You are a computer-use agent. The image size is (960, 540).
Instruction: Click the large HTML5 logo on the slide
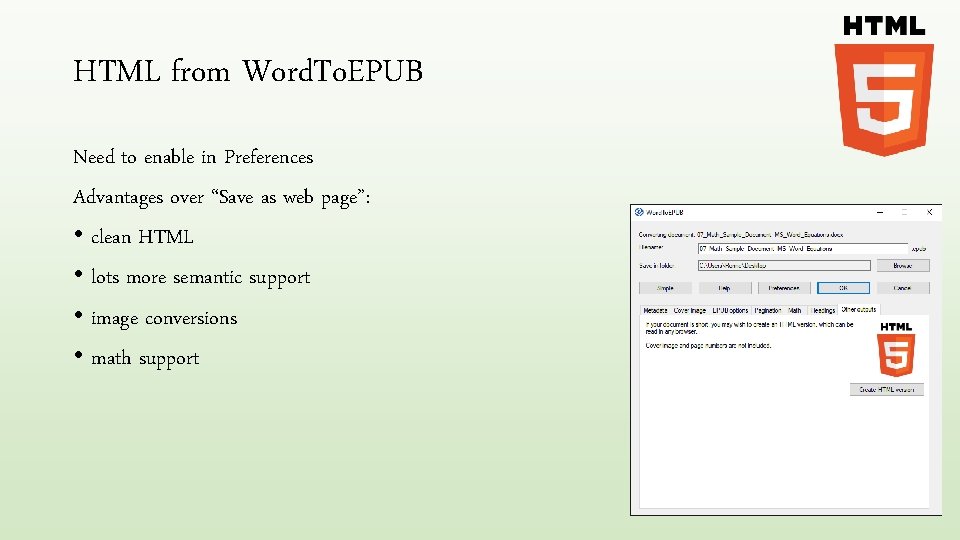pyautogui.click(x=884, y=86)
